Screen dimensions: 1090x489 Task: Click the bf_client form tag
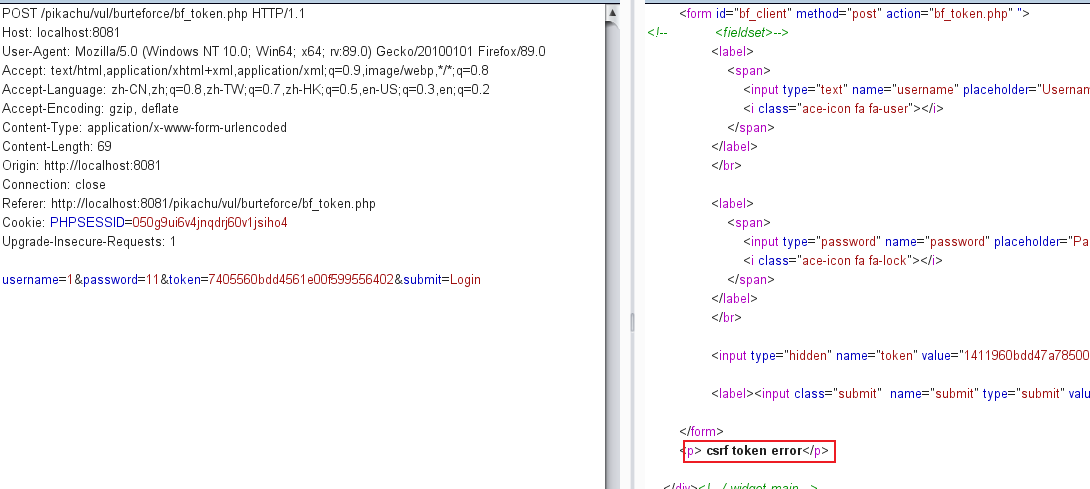pyautogui.click(x=853, y=14)
